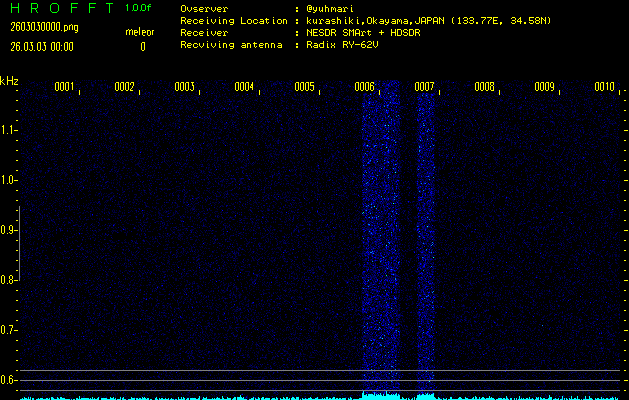Click the 0.7 kHz frequency tick

coord(9,330)
